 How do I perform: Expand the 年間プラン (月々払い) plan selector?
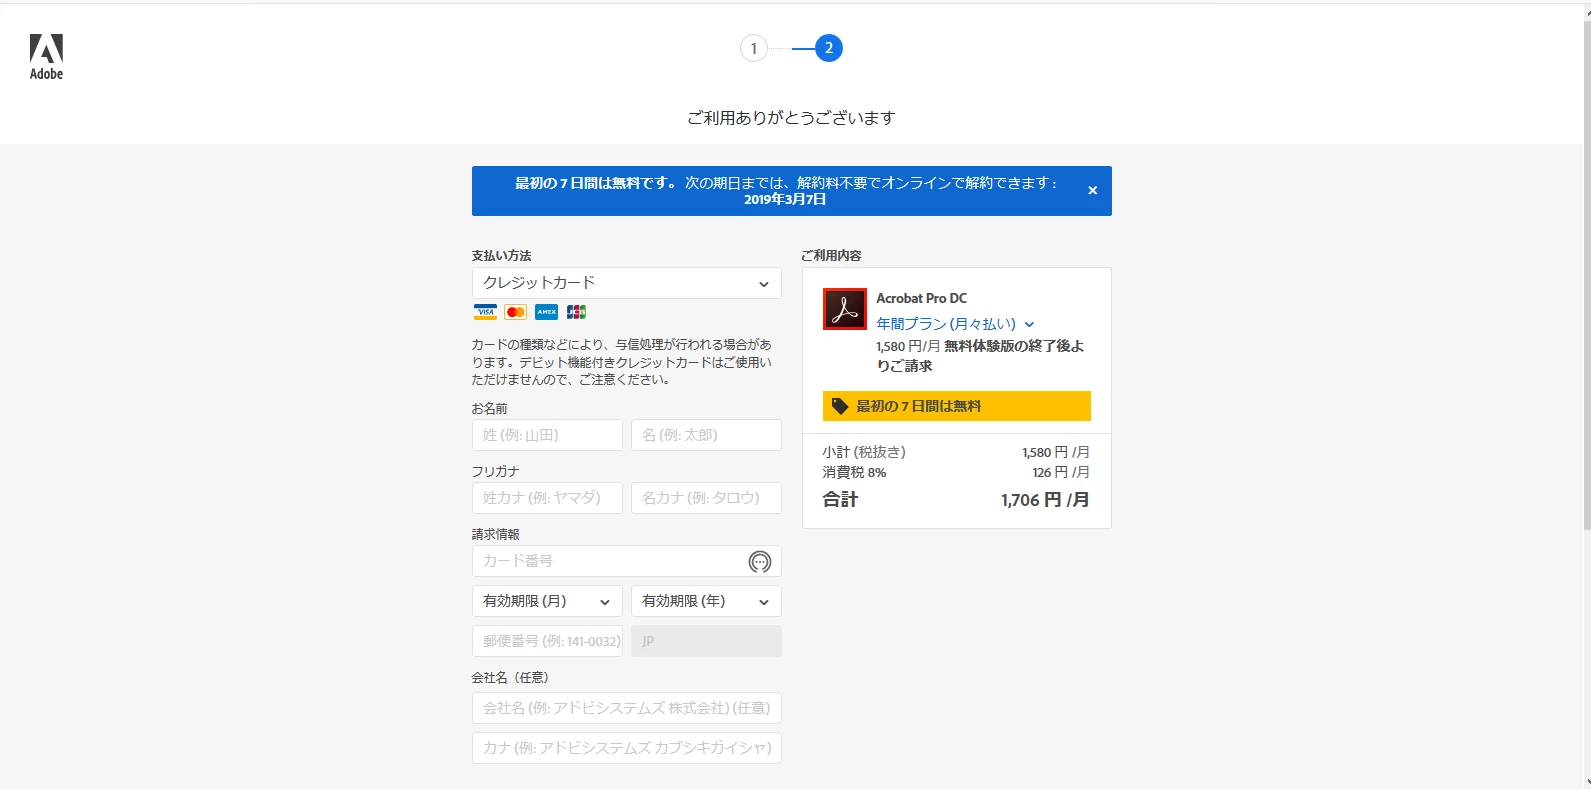[955, 324]
